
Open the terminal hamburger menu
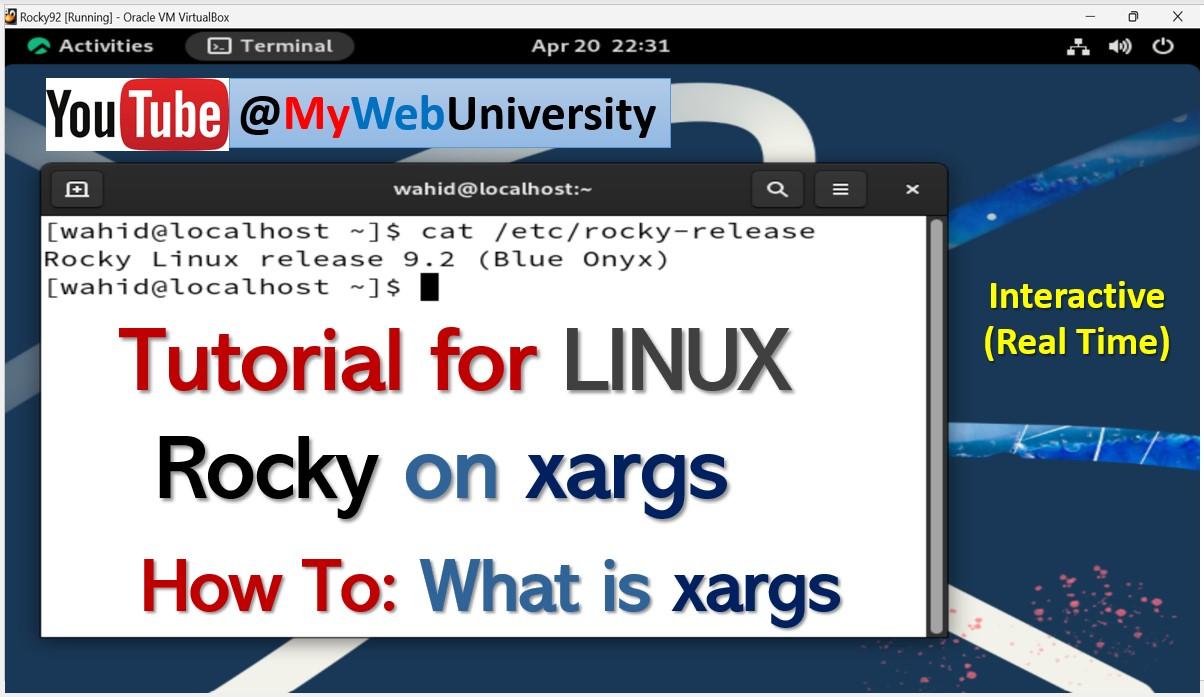(840, 189)
